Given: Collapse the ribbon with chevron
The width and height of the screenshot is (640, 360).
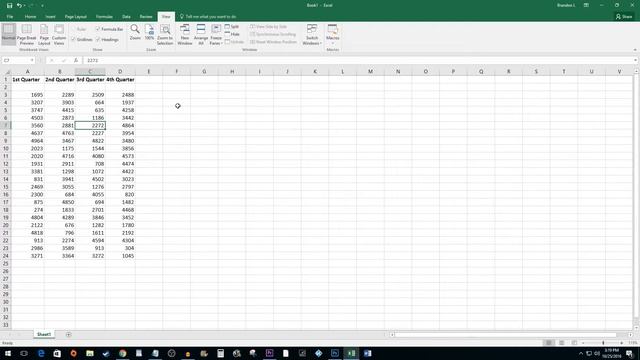Looking at the screenshot, I should pos(635,50).
